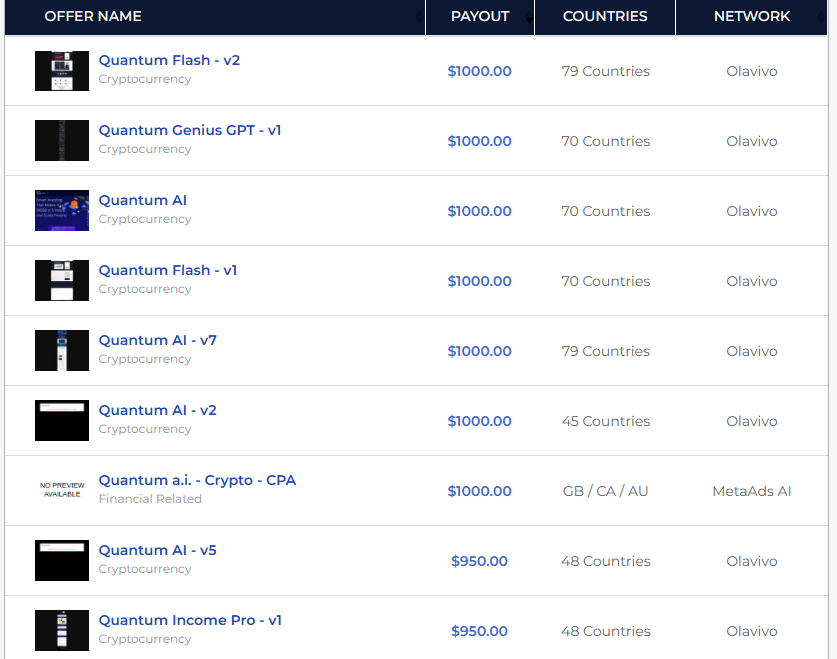Click the $1000.00 payout for Quantum Flash - v2
837x659 pixels.
coord(479,71)
